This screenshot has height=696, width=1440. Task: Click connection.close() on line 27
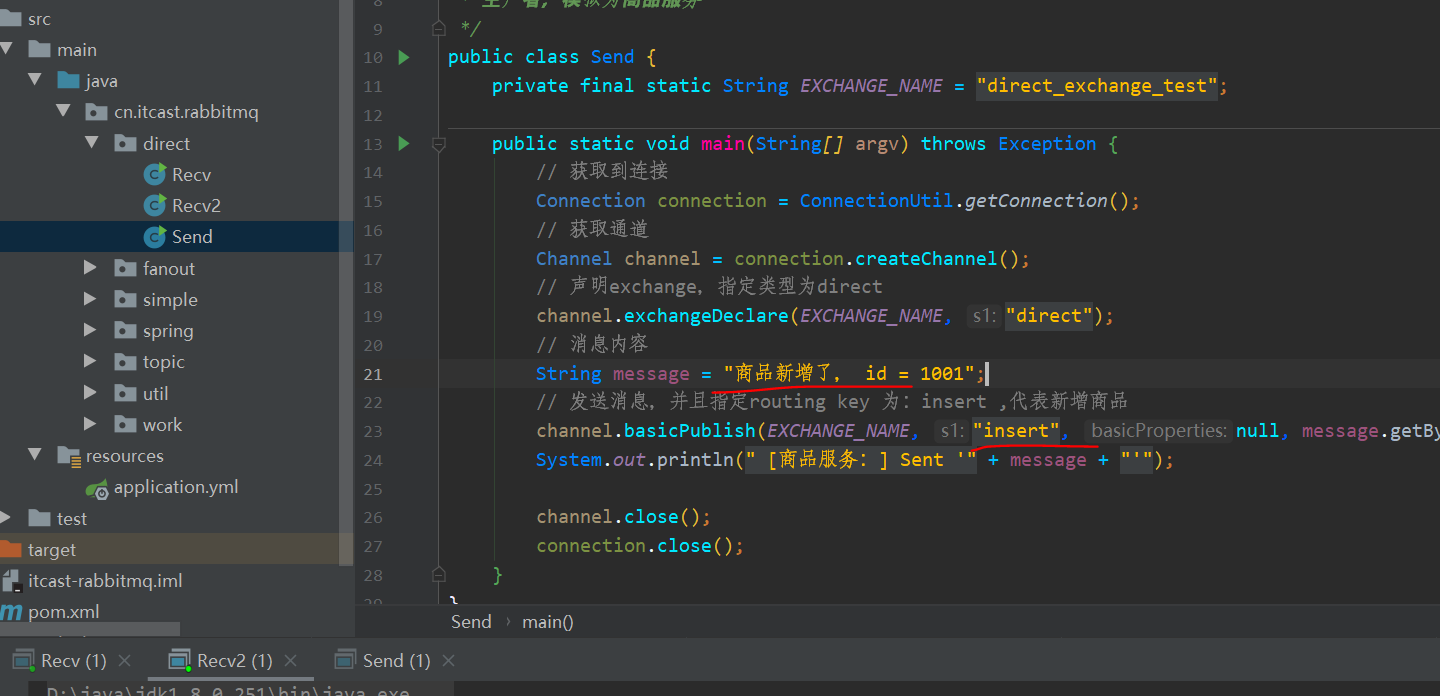tap(640, 546)
